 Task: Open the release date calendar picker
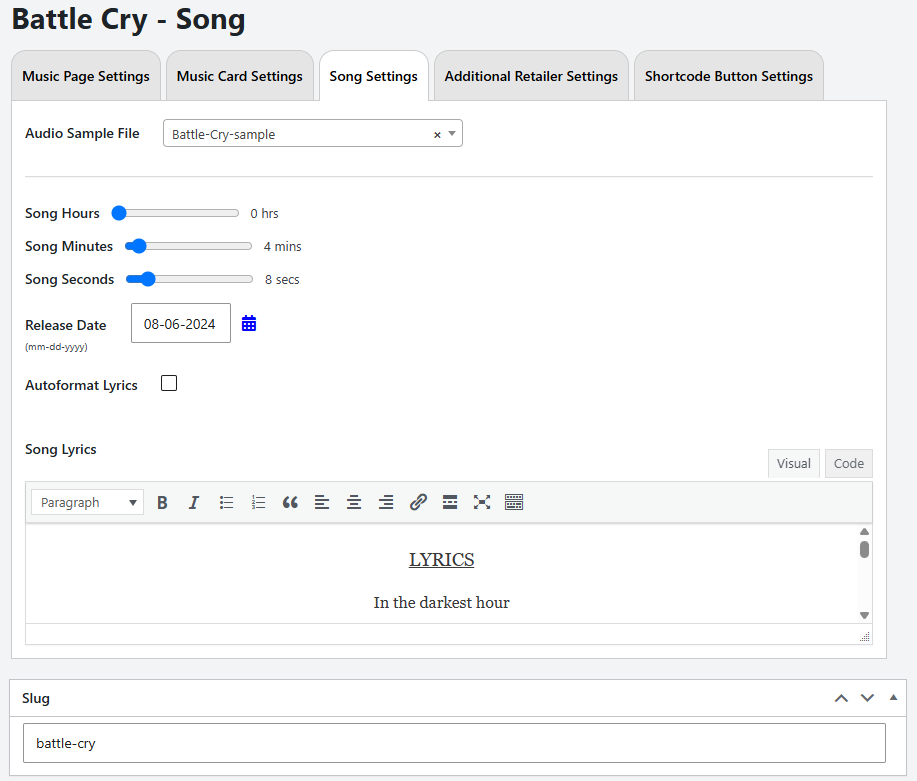tap(249, 324)
